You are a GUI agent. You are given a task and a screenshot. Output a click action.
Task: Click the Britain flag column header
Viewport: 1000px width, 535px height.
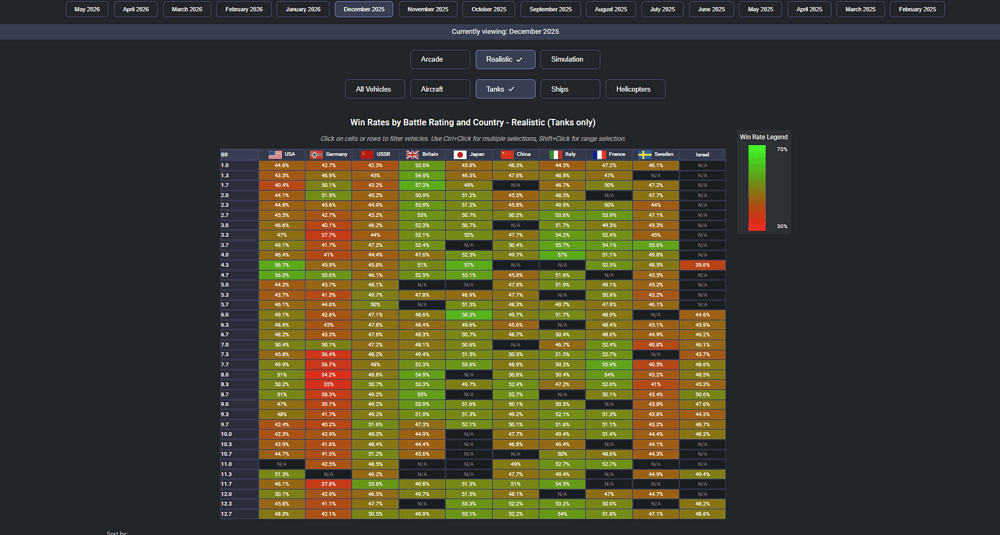pyautogui.click(x=422, y=154)
